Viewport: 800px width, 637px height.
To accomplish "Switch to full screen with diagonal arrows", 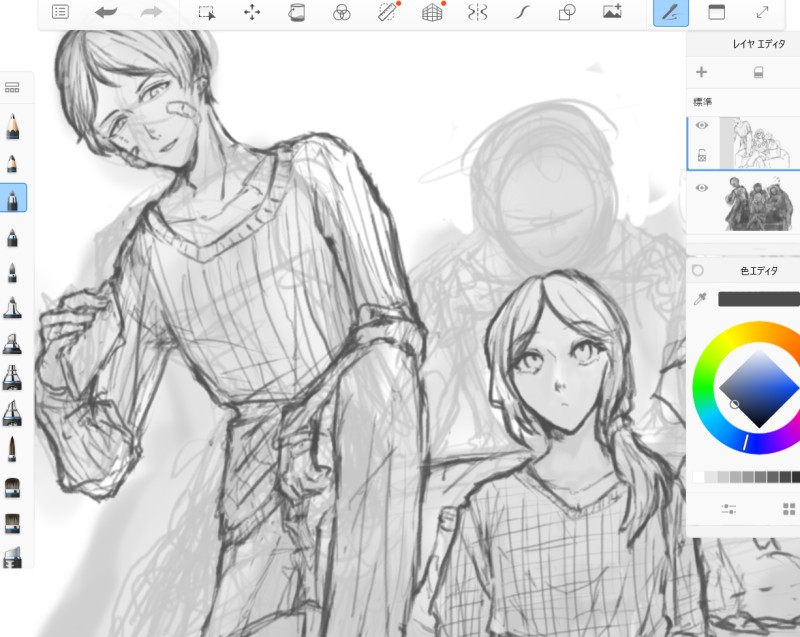I will pos(762,12).
